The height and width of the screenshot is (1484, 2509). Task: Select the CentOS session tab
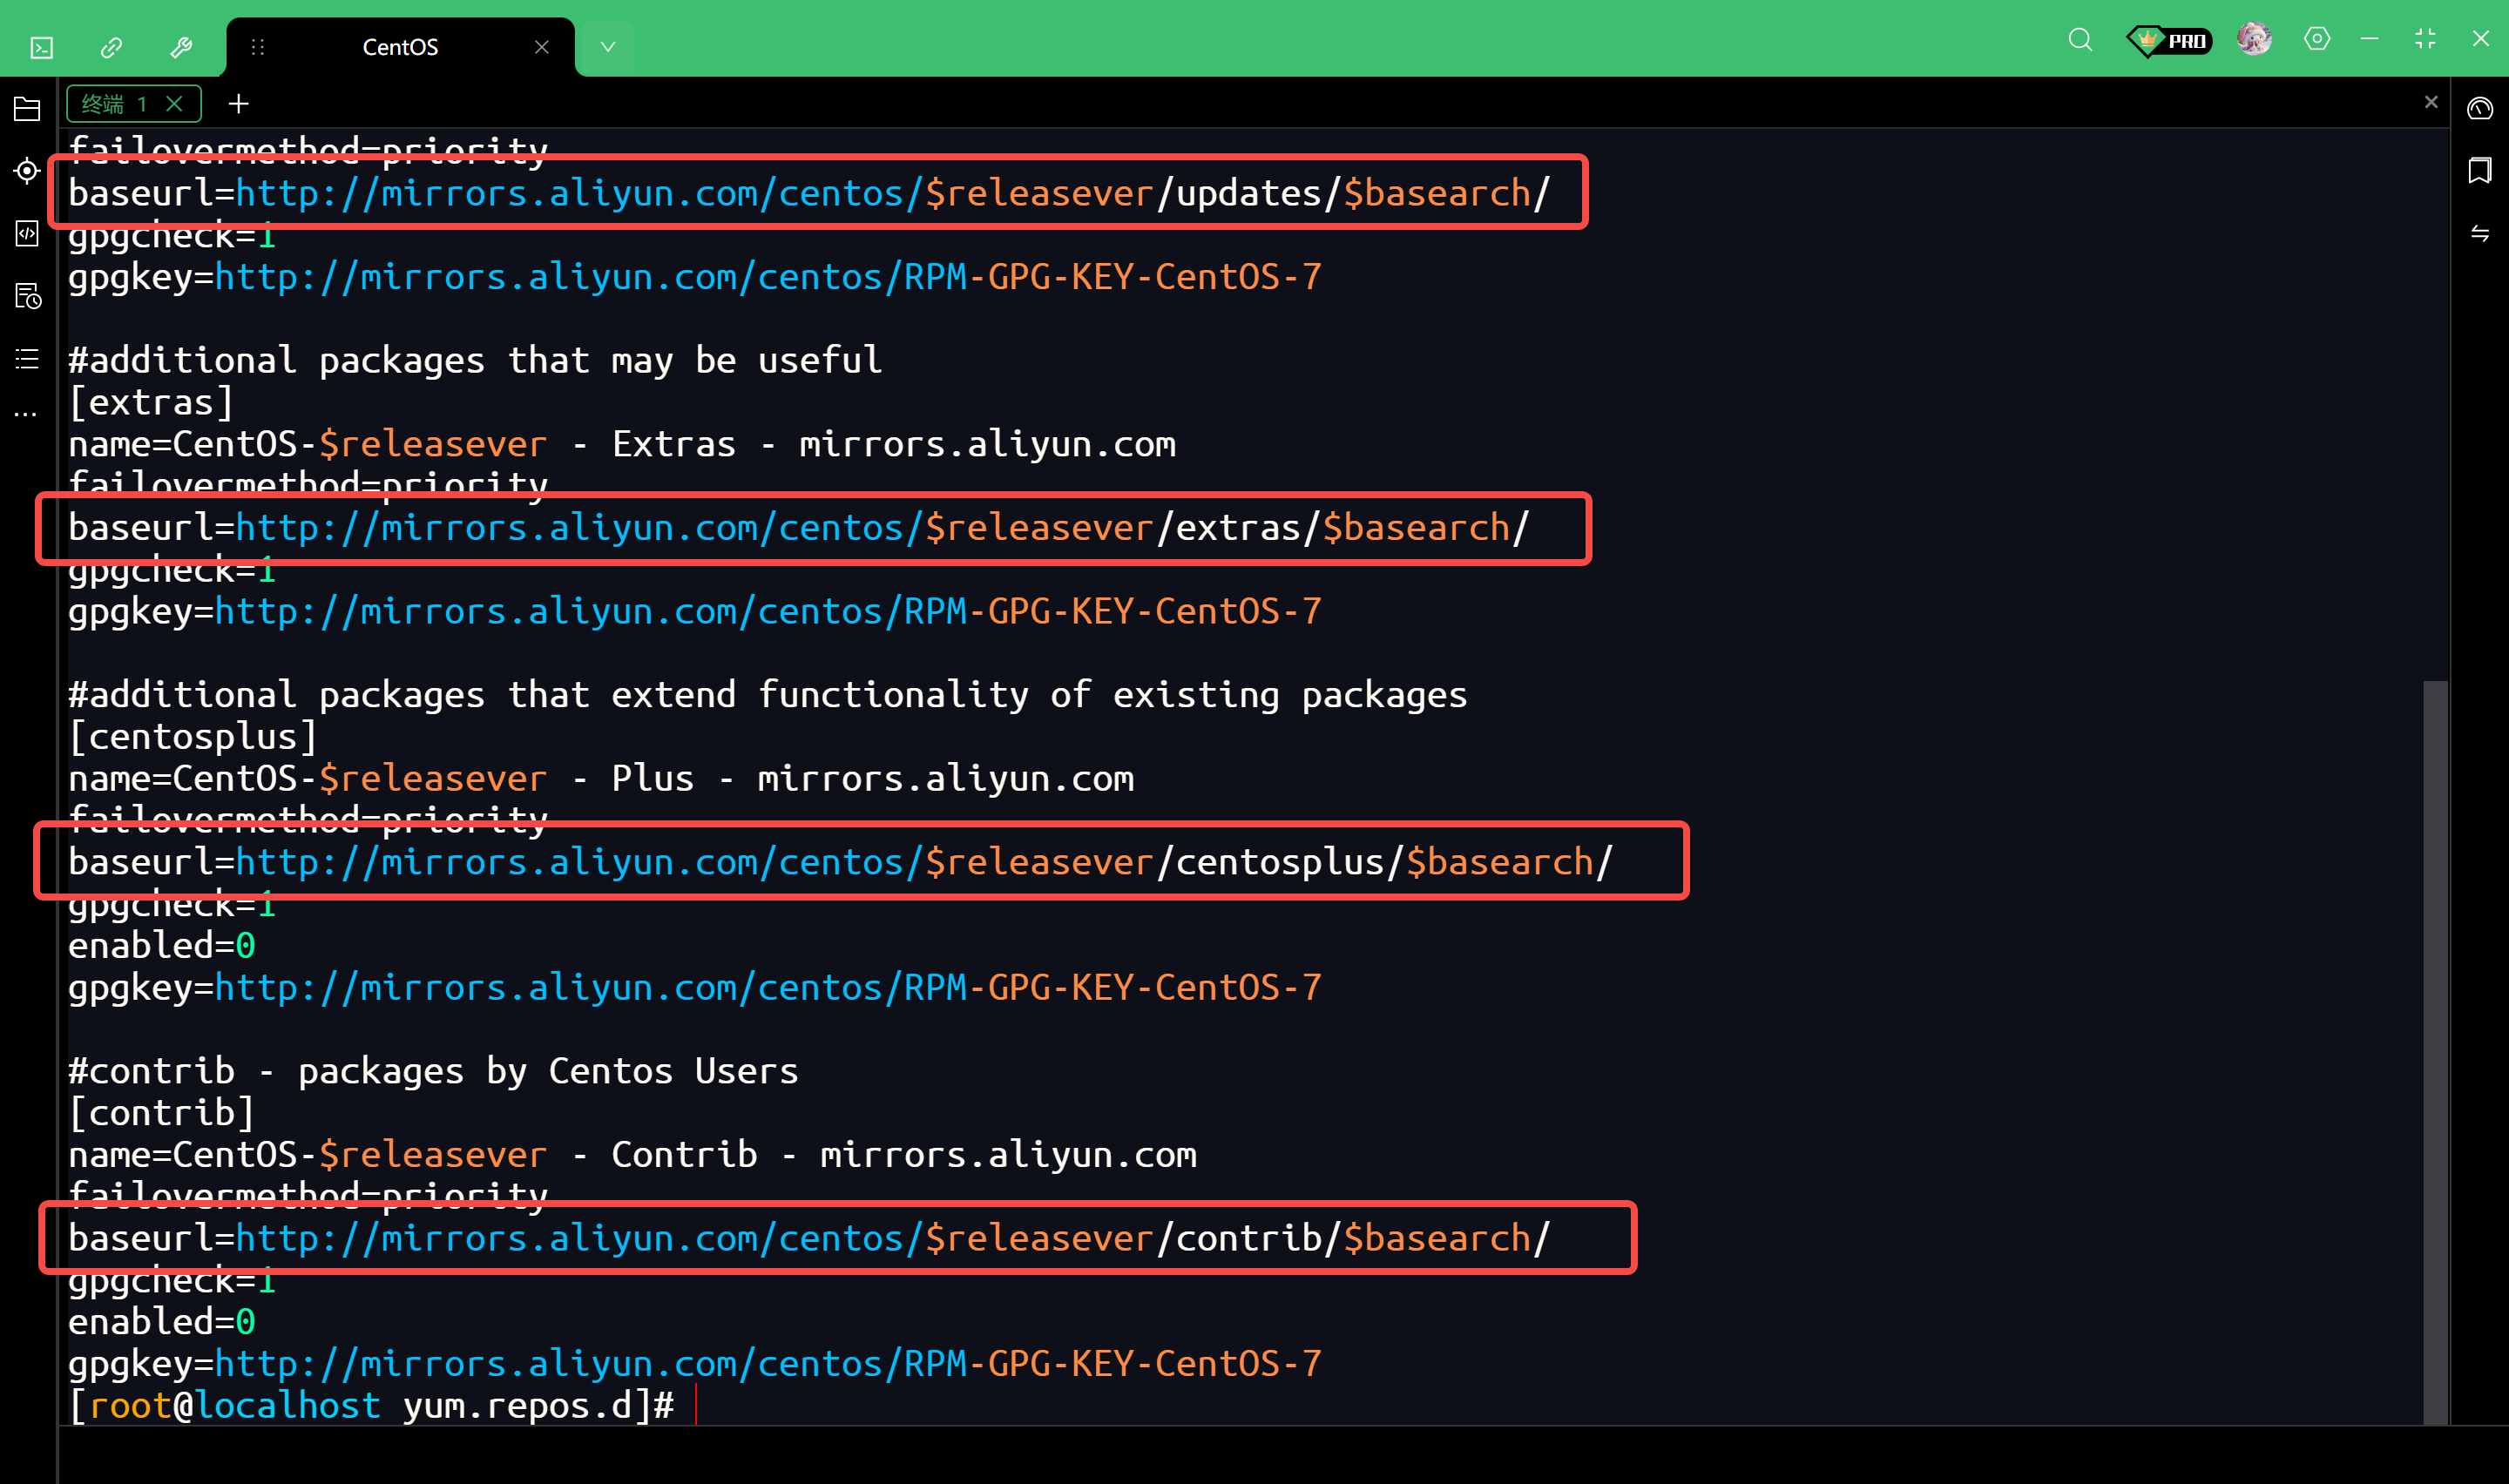coord(400,47)
